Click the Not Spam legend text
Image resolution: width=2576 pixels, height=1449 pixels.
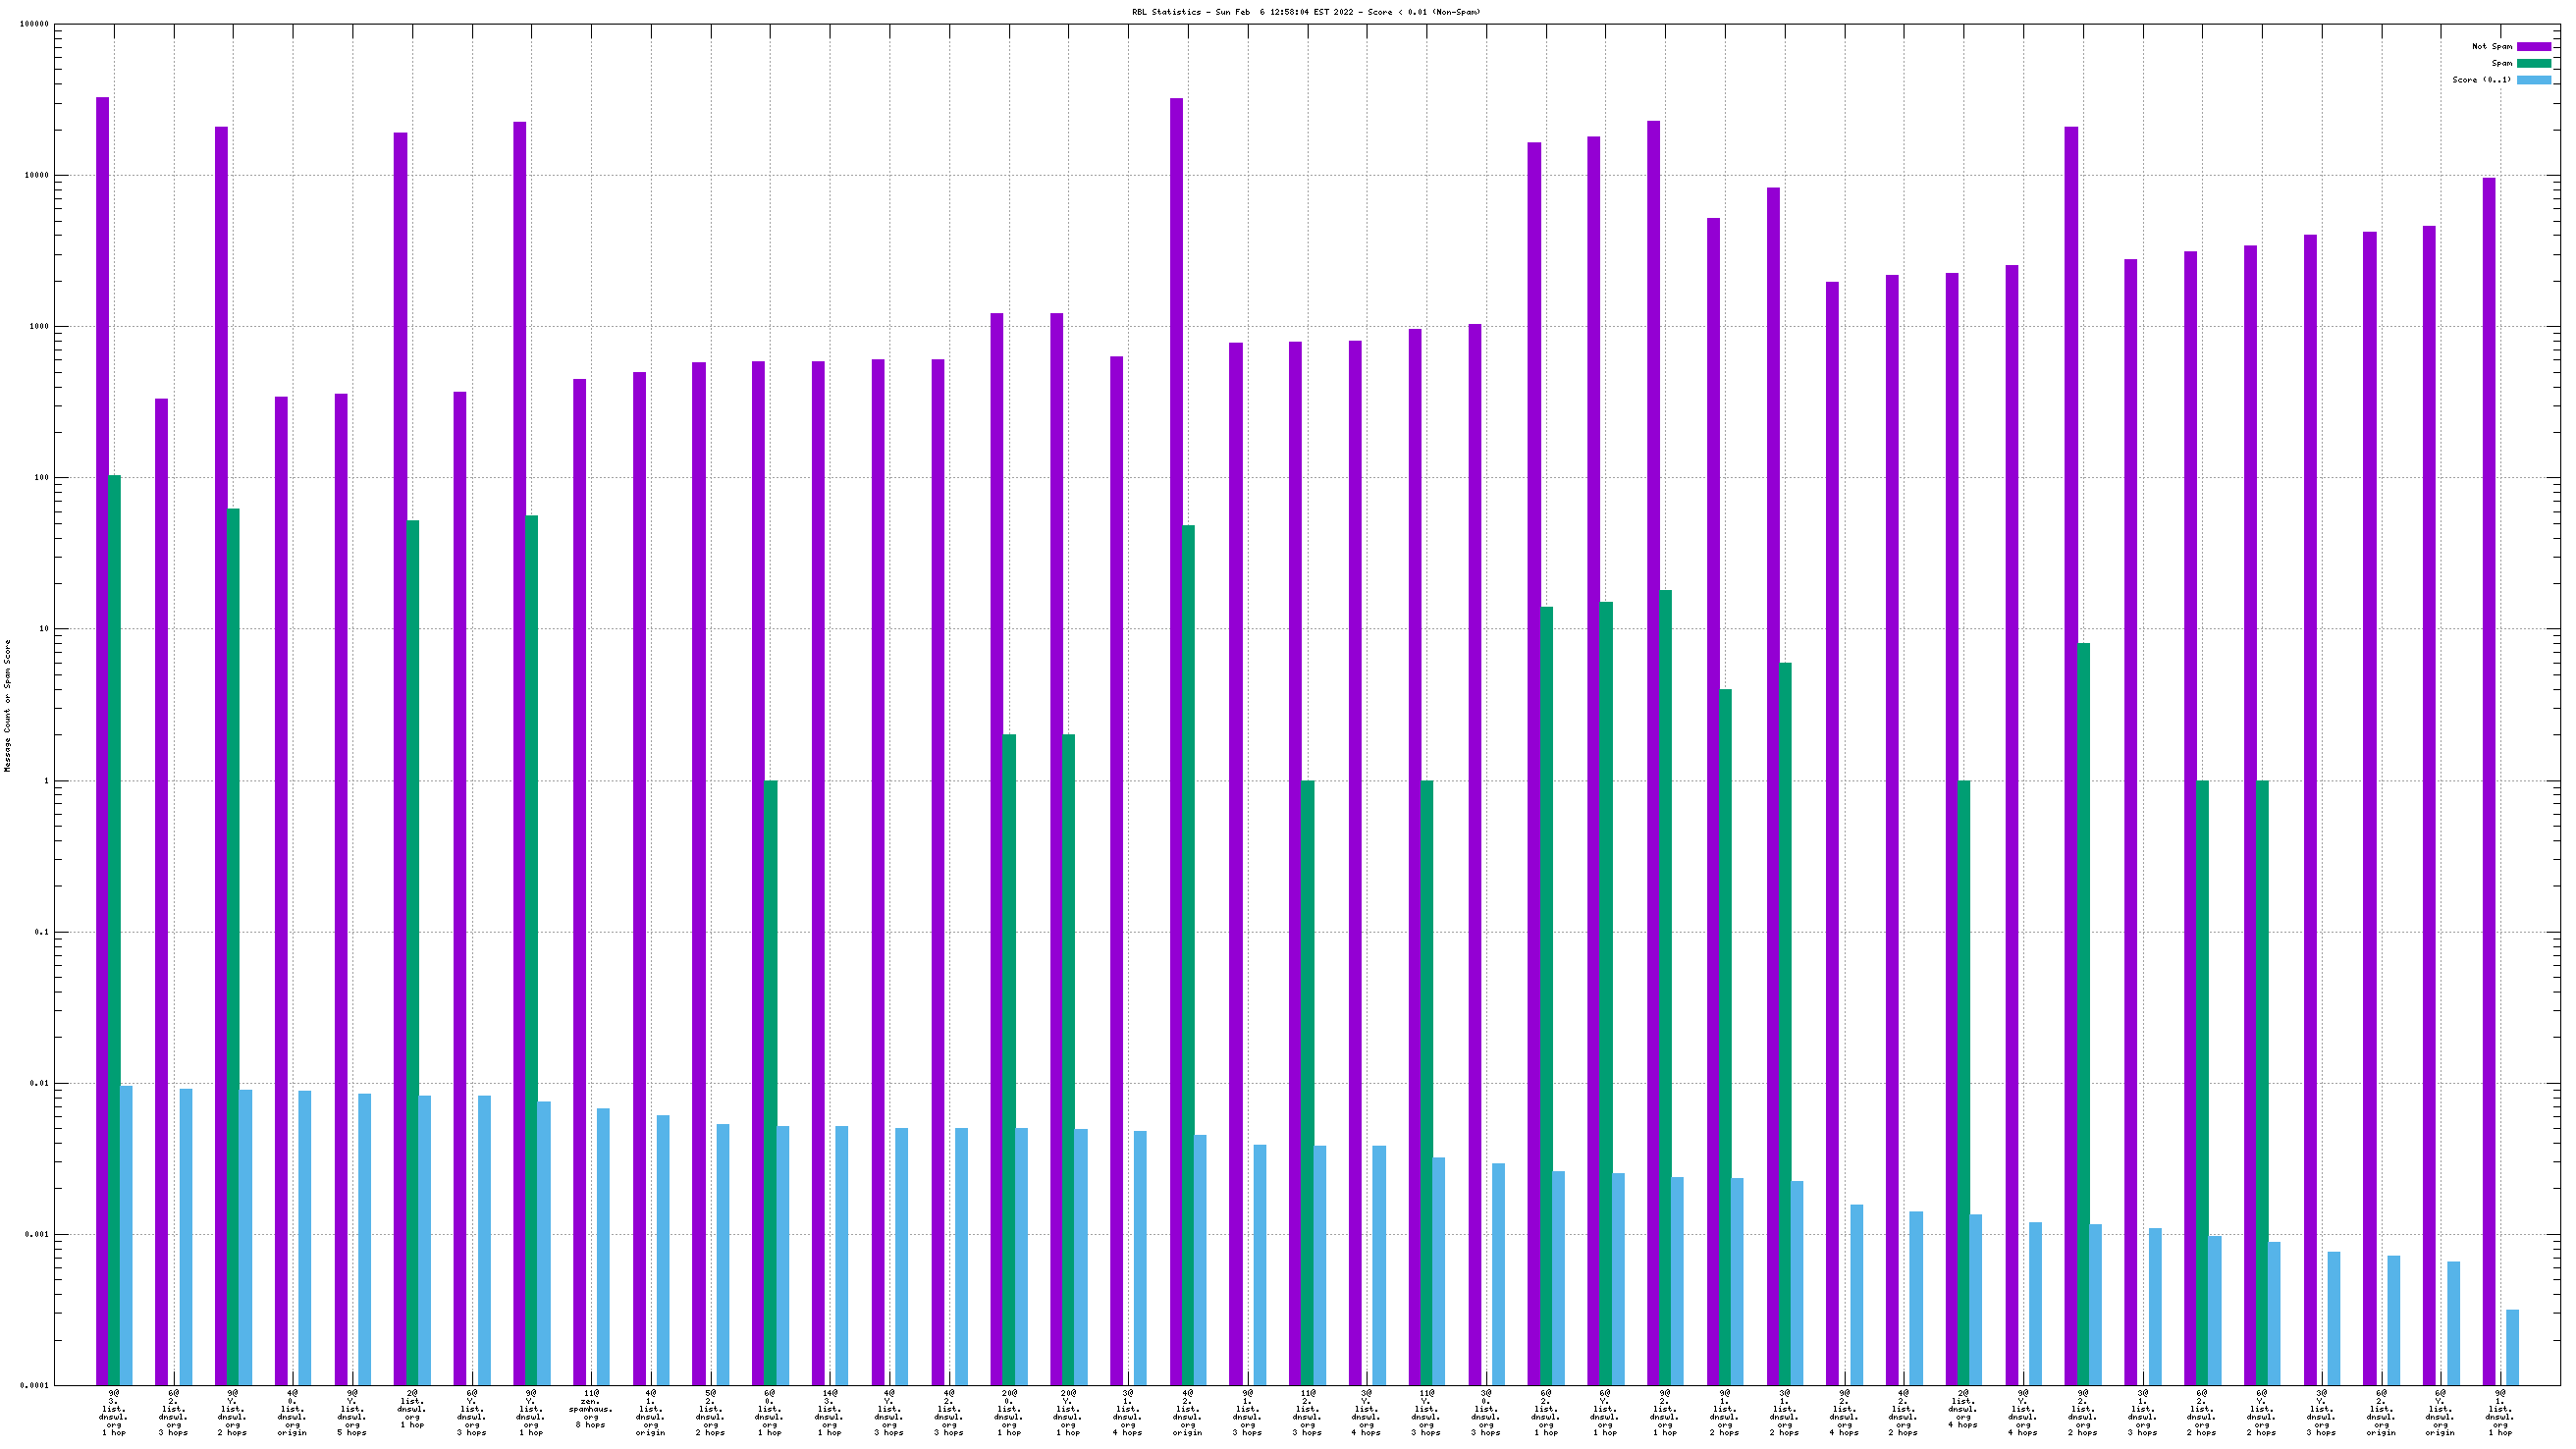coord(2491,47)
